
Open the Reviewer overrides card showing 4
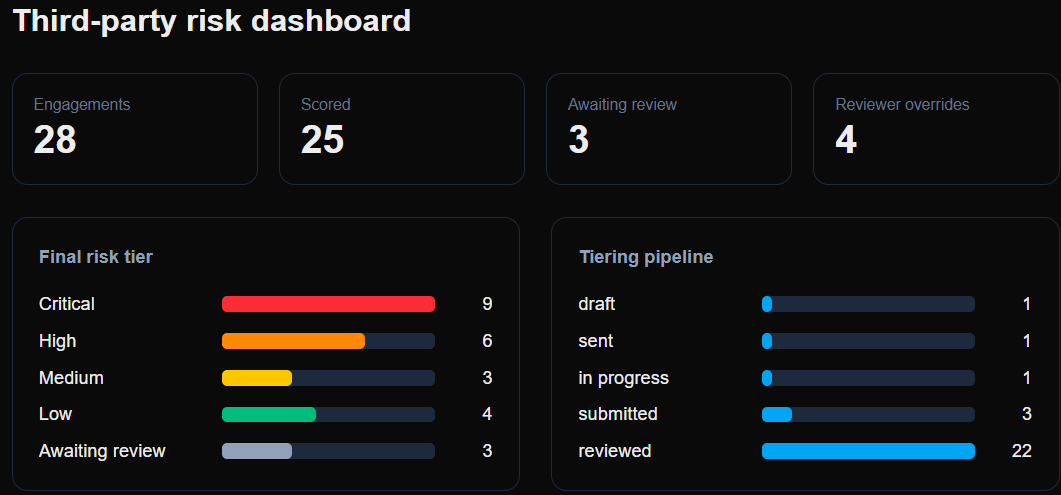(936, 128)
